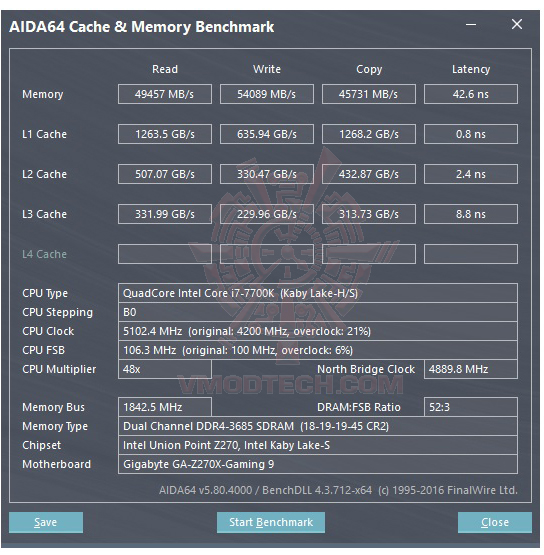Select L3 Cache Write 229.96 GB/s
The image size is (544, 555).
[267, 214]
